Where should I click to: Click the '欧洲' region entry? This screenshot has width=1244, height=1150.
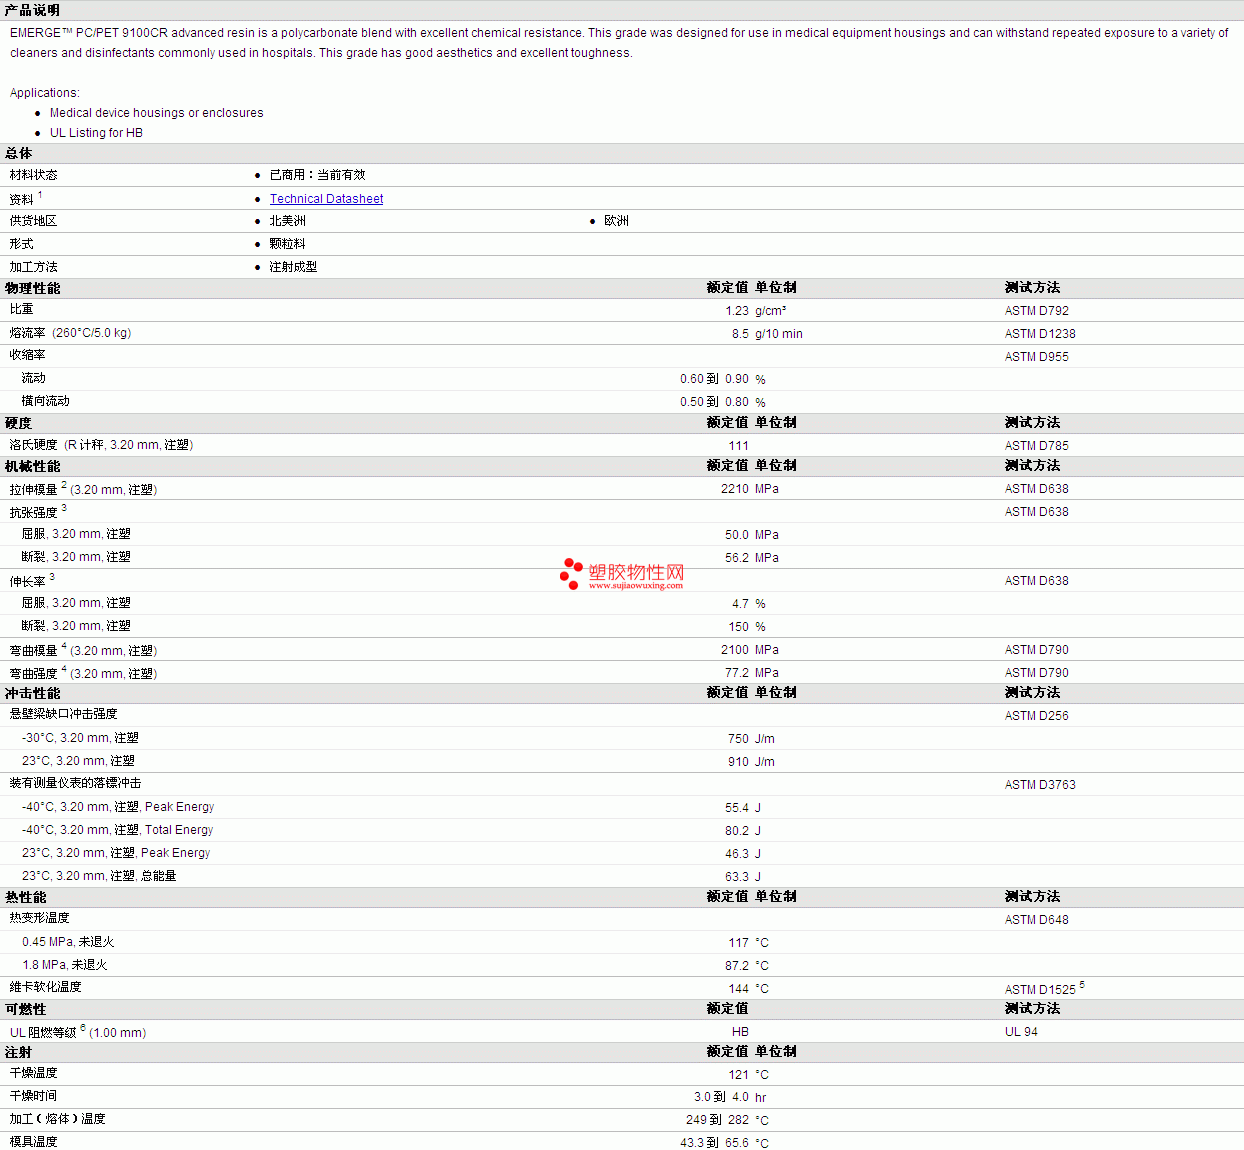pos(616,221)
